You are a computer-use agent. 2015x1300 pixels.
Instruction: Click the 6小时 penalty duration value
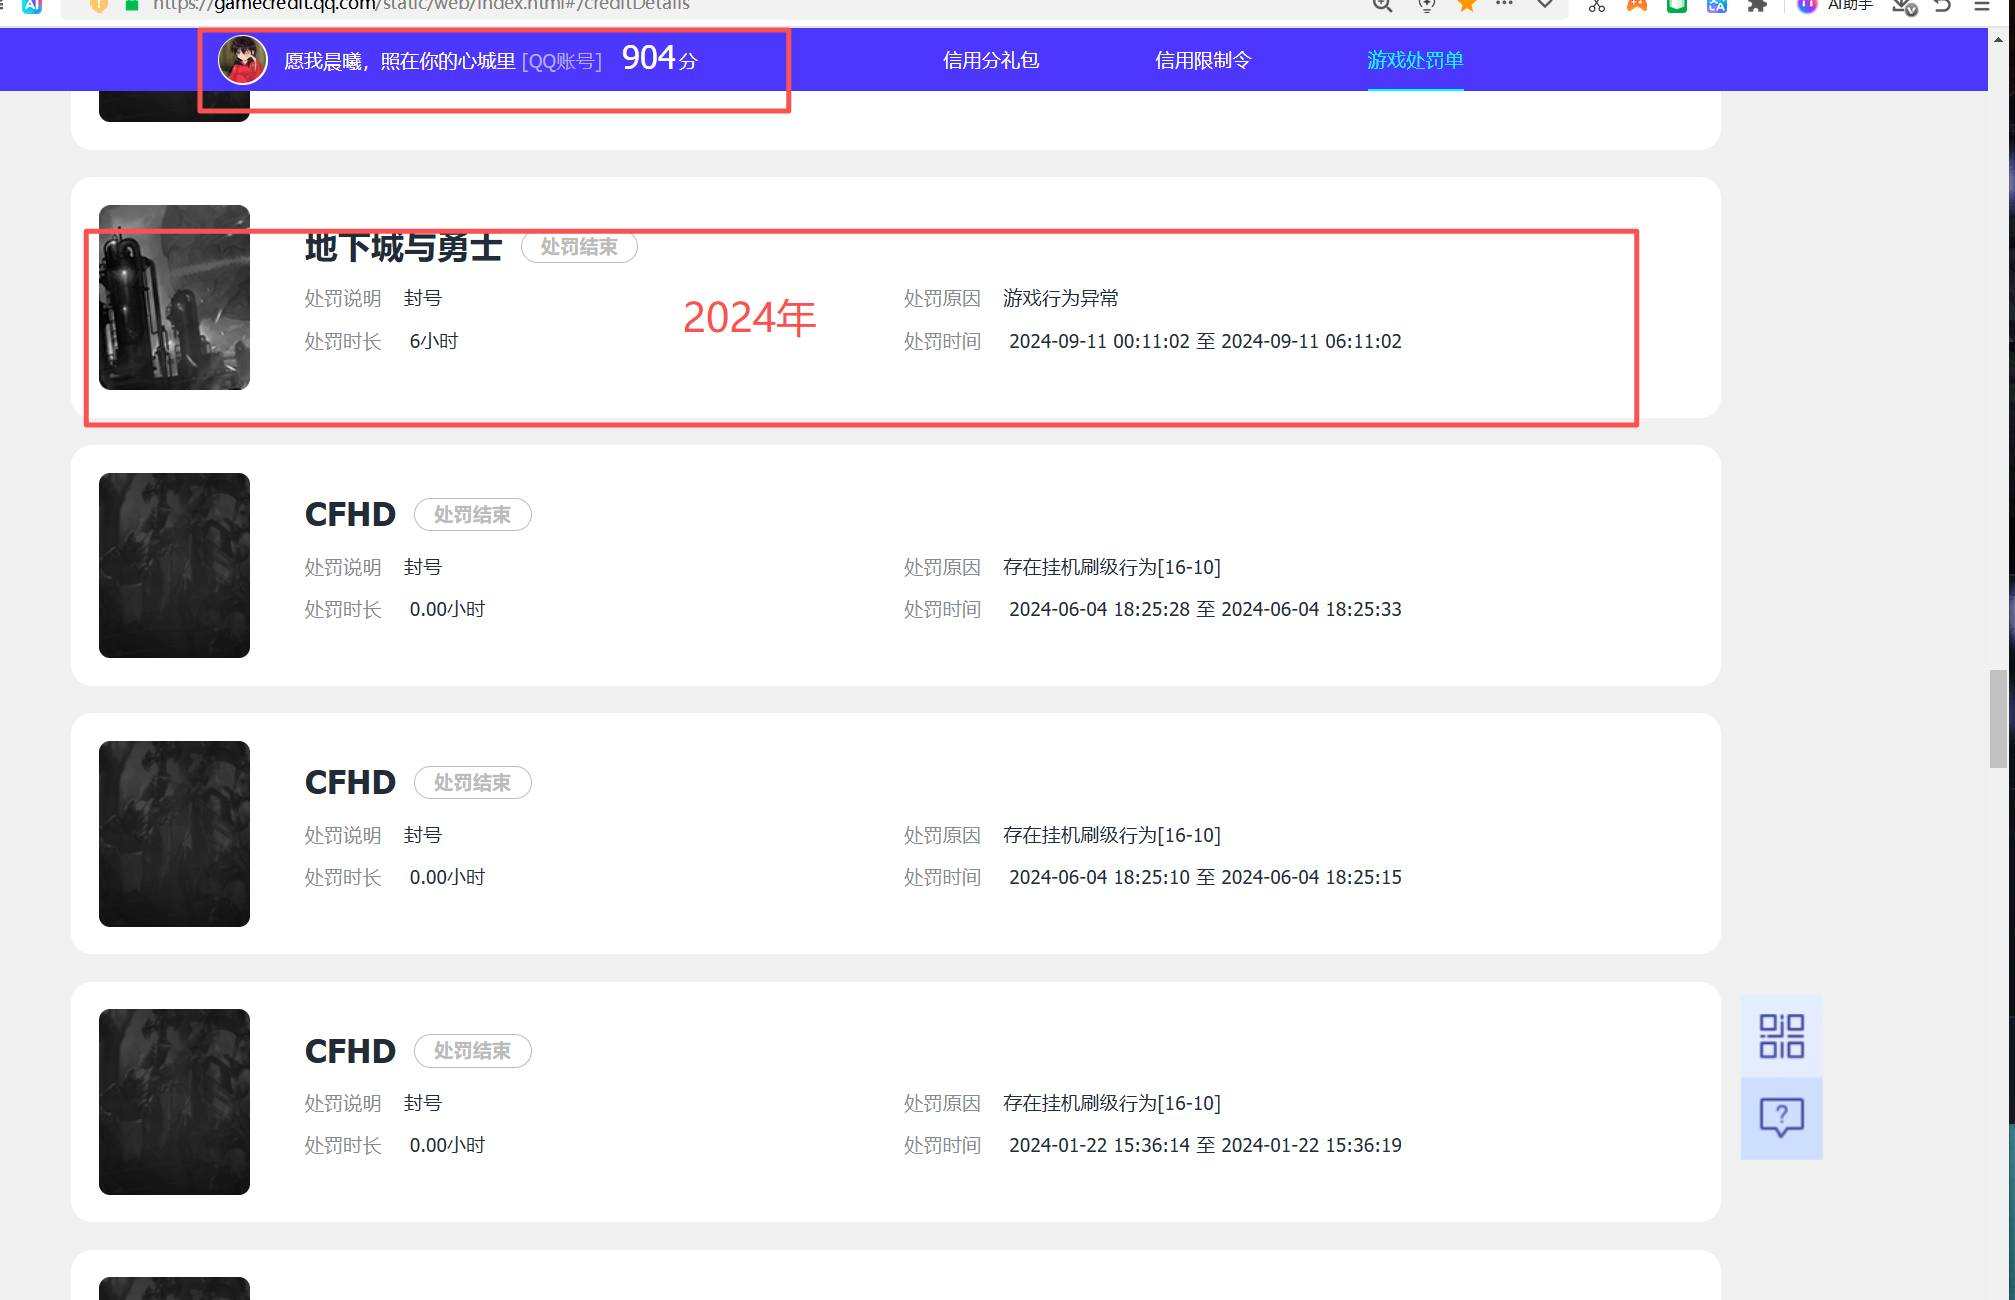(x=434, y=341)
